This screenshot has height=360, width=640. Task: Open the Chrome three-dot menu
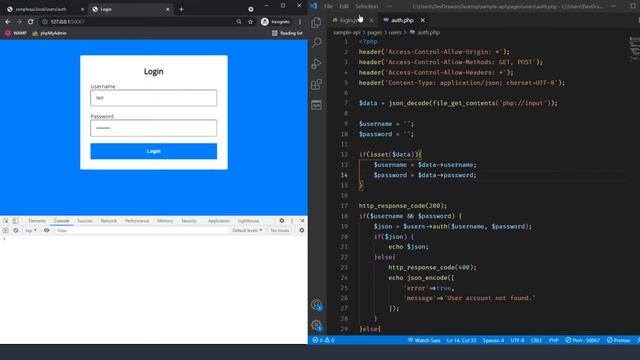(300, 22)
